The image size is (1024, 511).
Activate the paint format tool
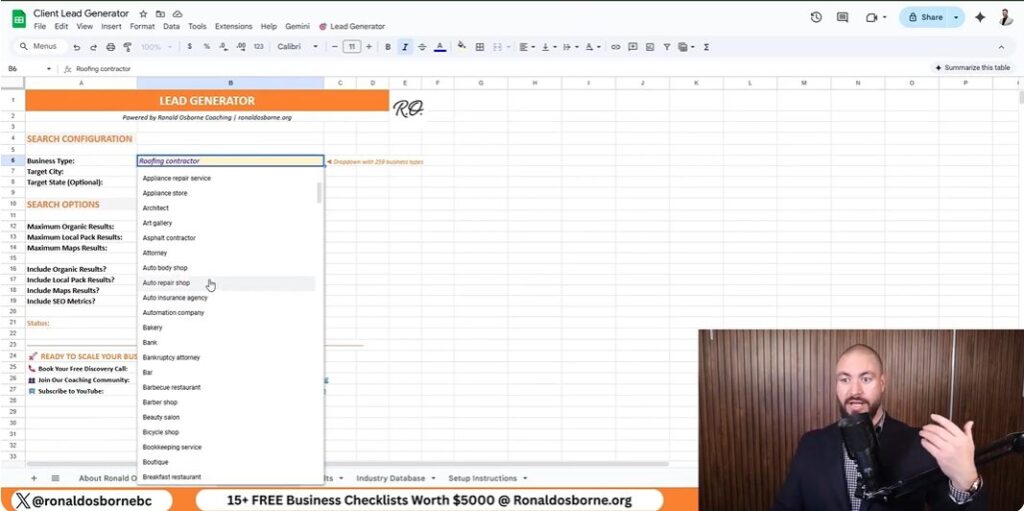[127, 47]
